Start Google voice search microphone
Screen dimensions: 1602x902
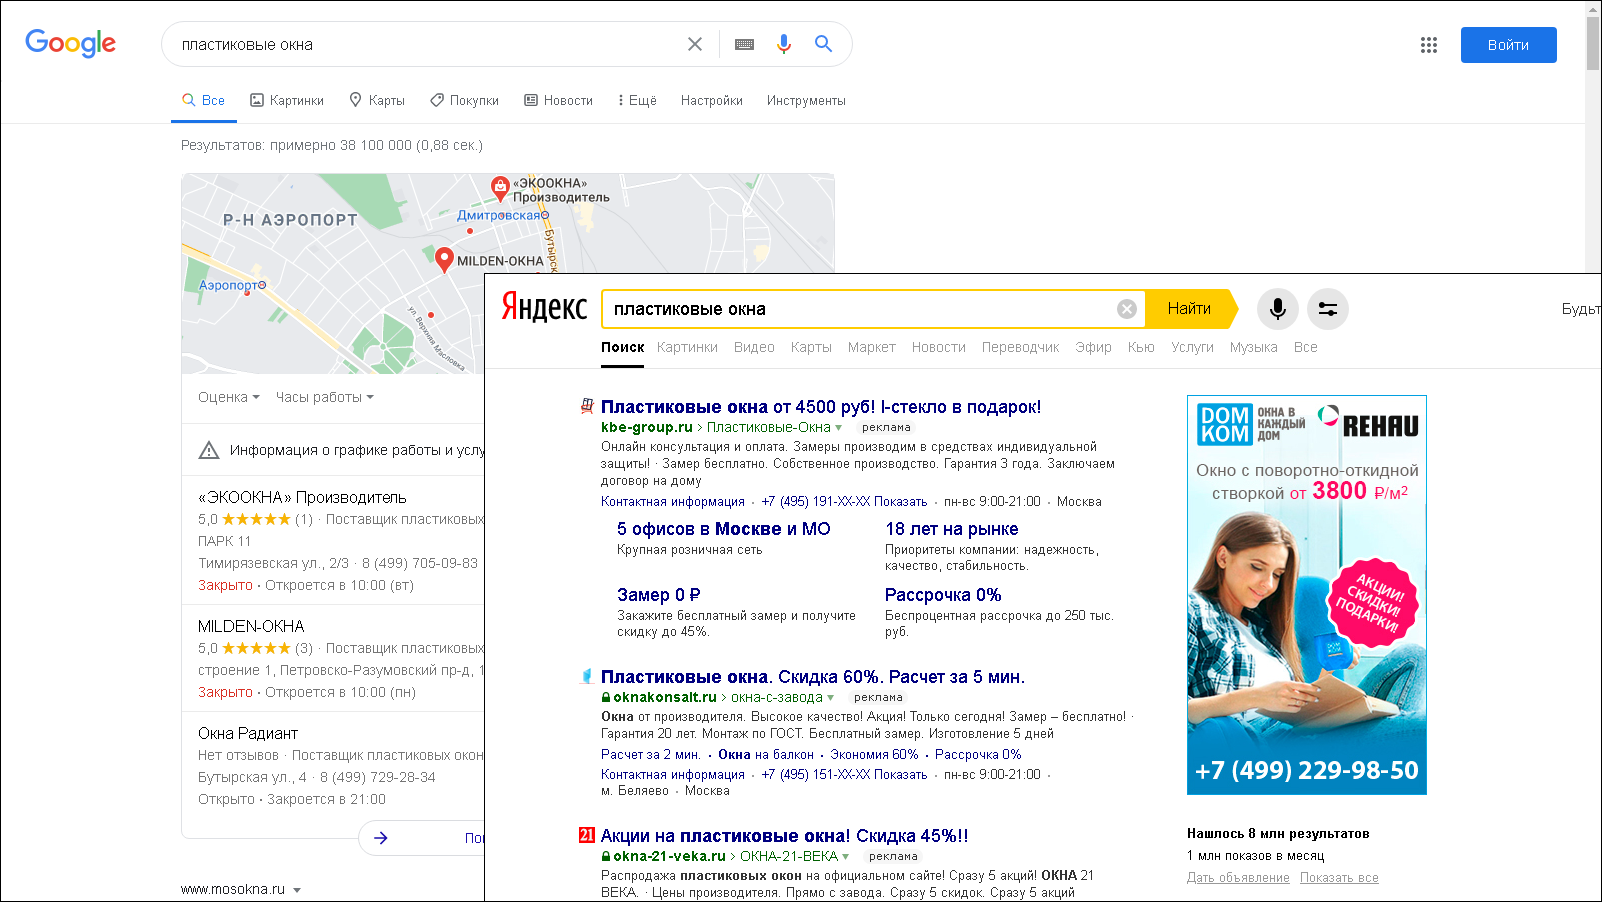click(x=784, y=44)
